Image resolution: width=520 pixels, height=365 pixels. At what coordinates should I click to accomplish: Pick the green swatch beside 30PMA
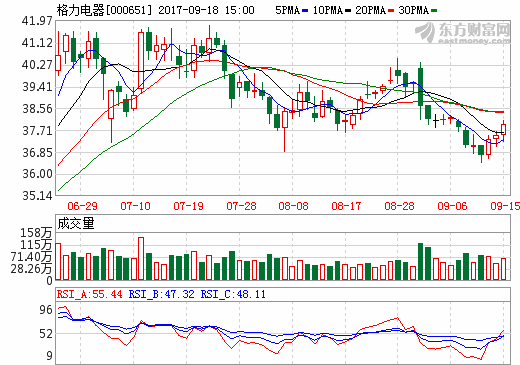(x=434, y=11)
